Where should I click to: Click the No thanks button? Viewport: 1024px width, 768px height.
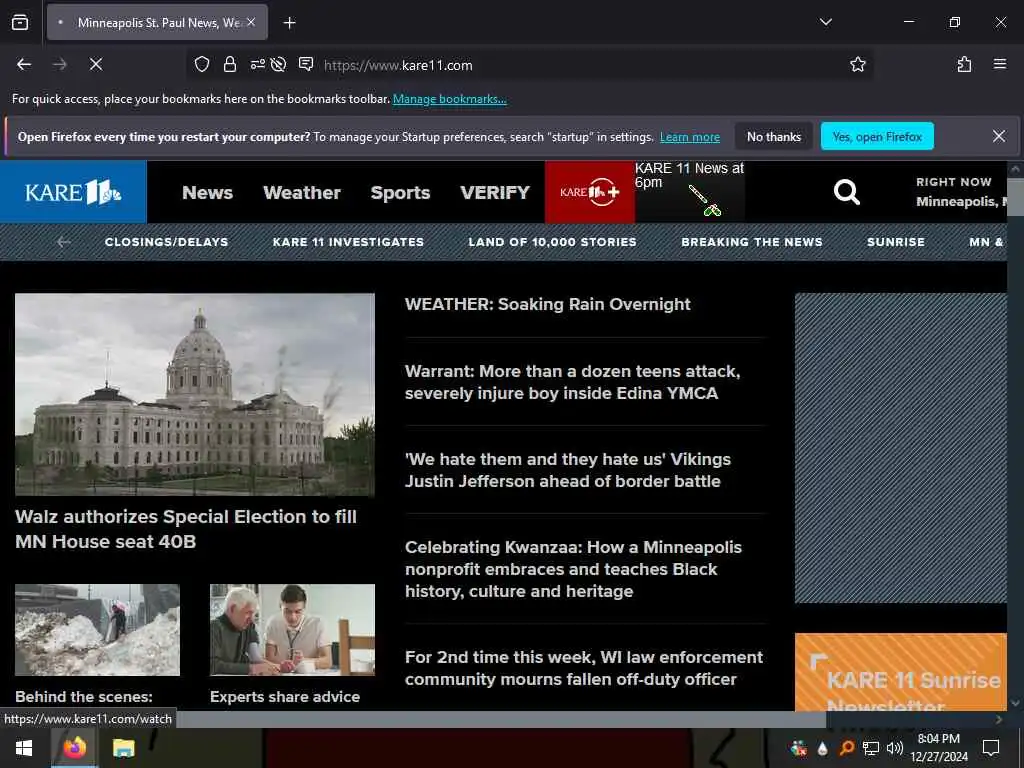click(774, 136)
